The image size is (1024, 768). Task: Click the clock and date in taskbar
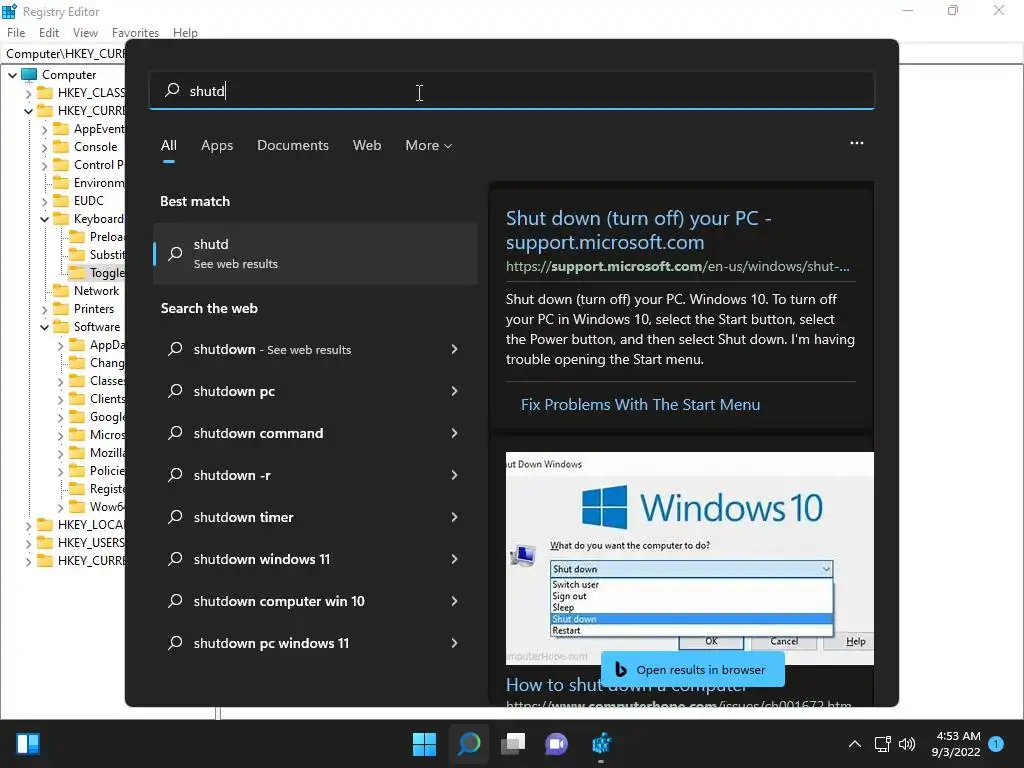(x=956, y=744)
